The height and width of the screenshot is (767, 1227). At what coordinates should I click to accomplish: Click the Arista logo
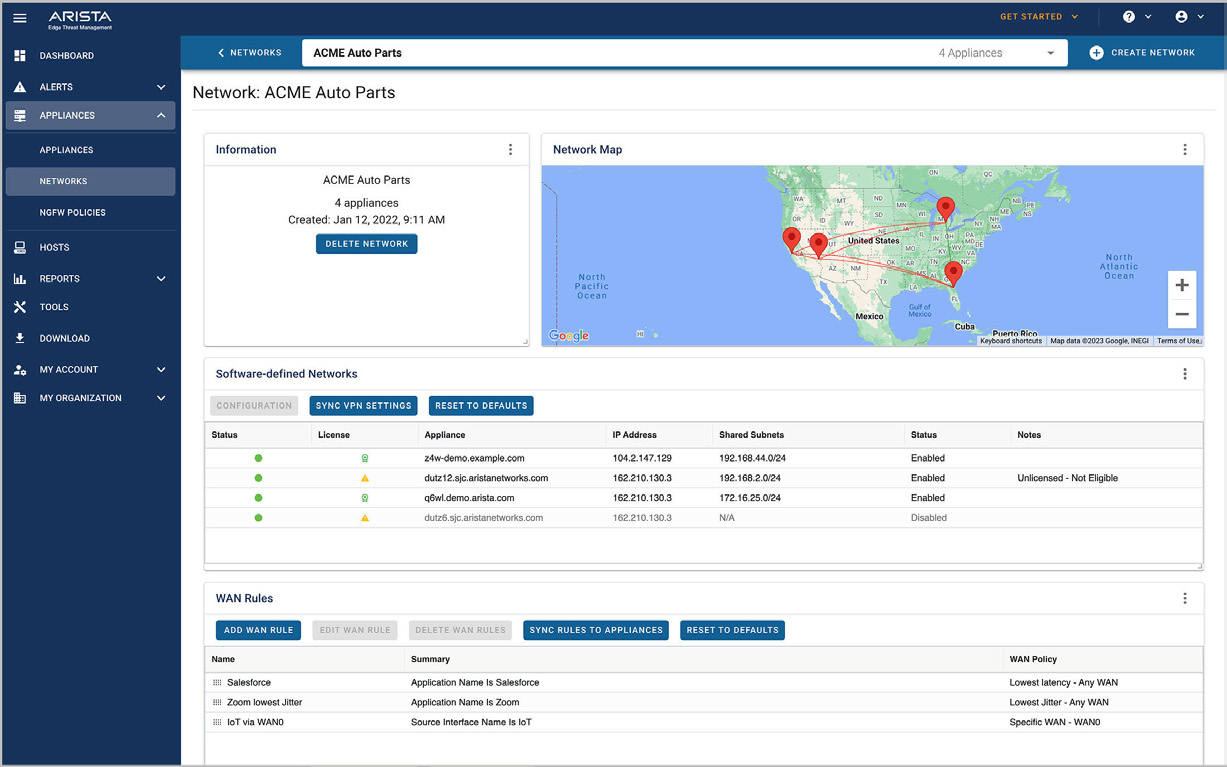pos(80,19)
